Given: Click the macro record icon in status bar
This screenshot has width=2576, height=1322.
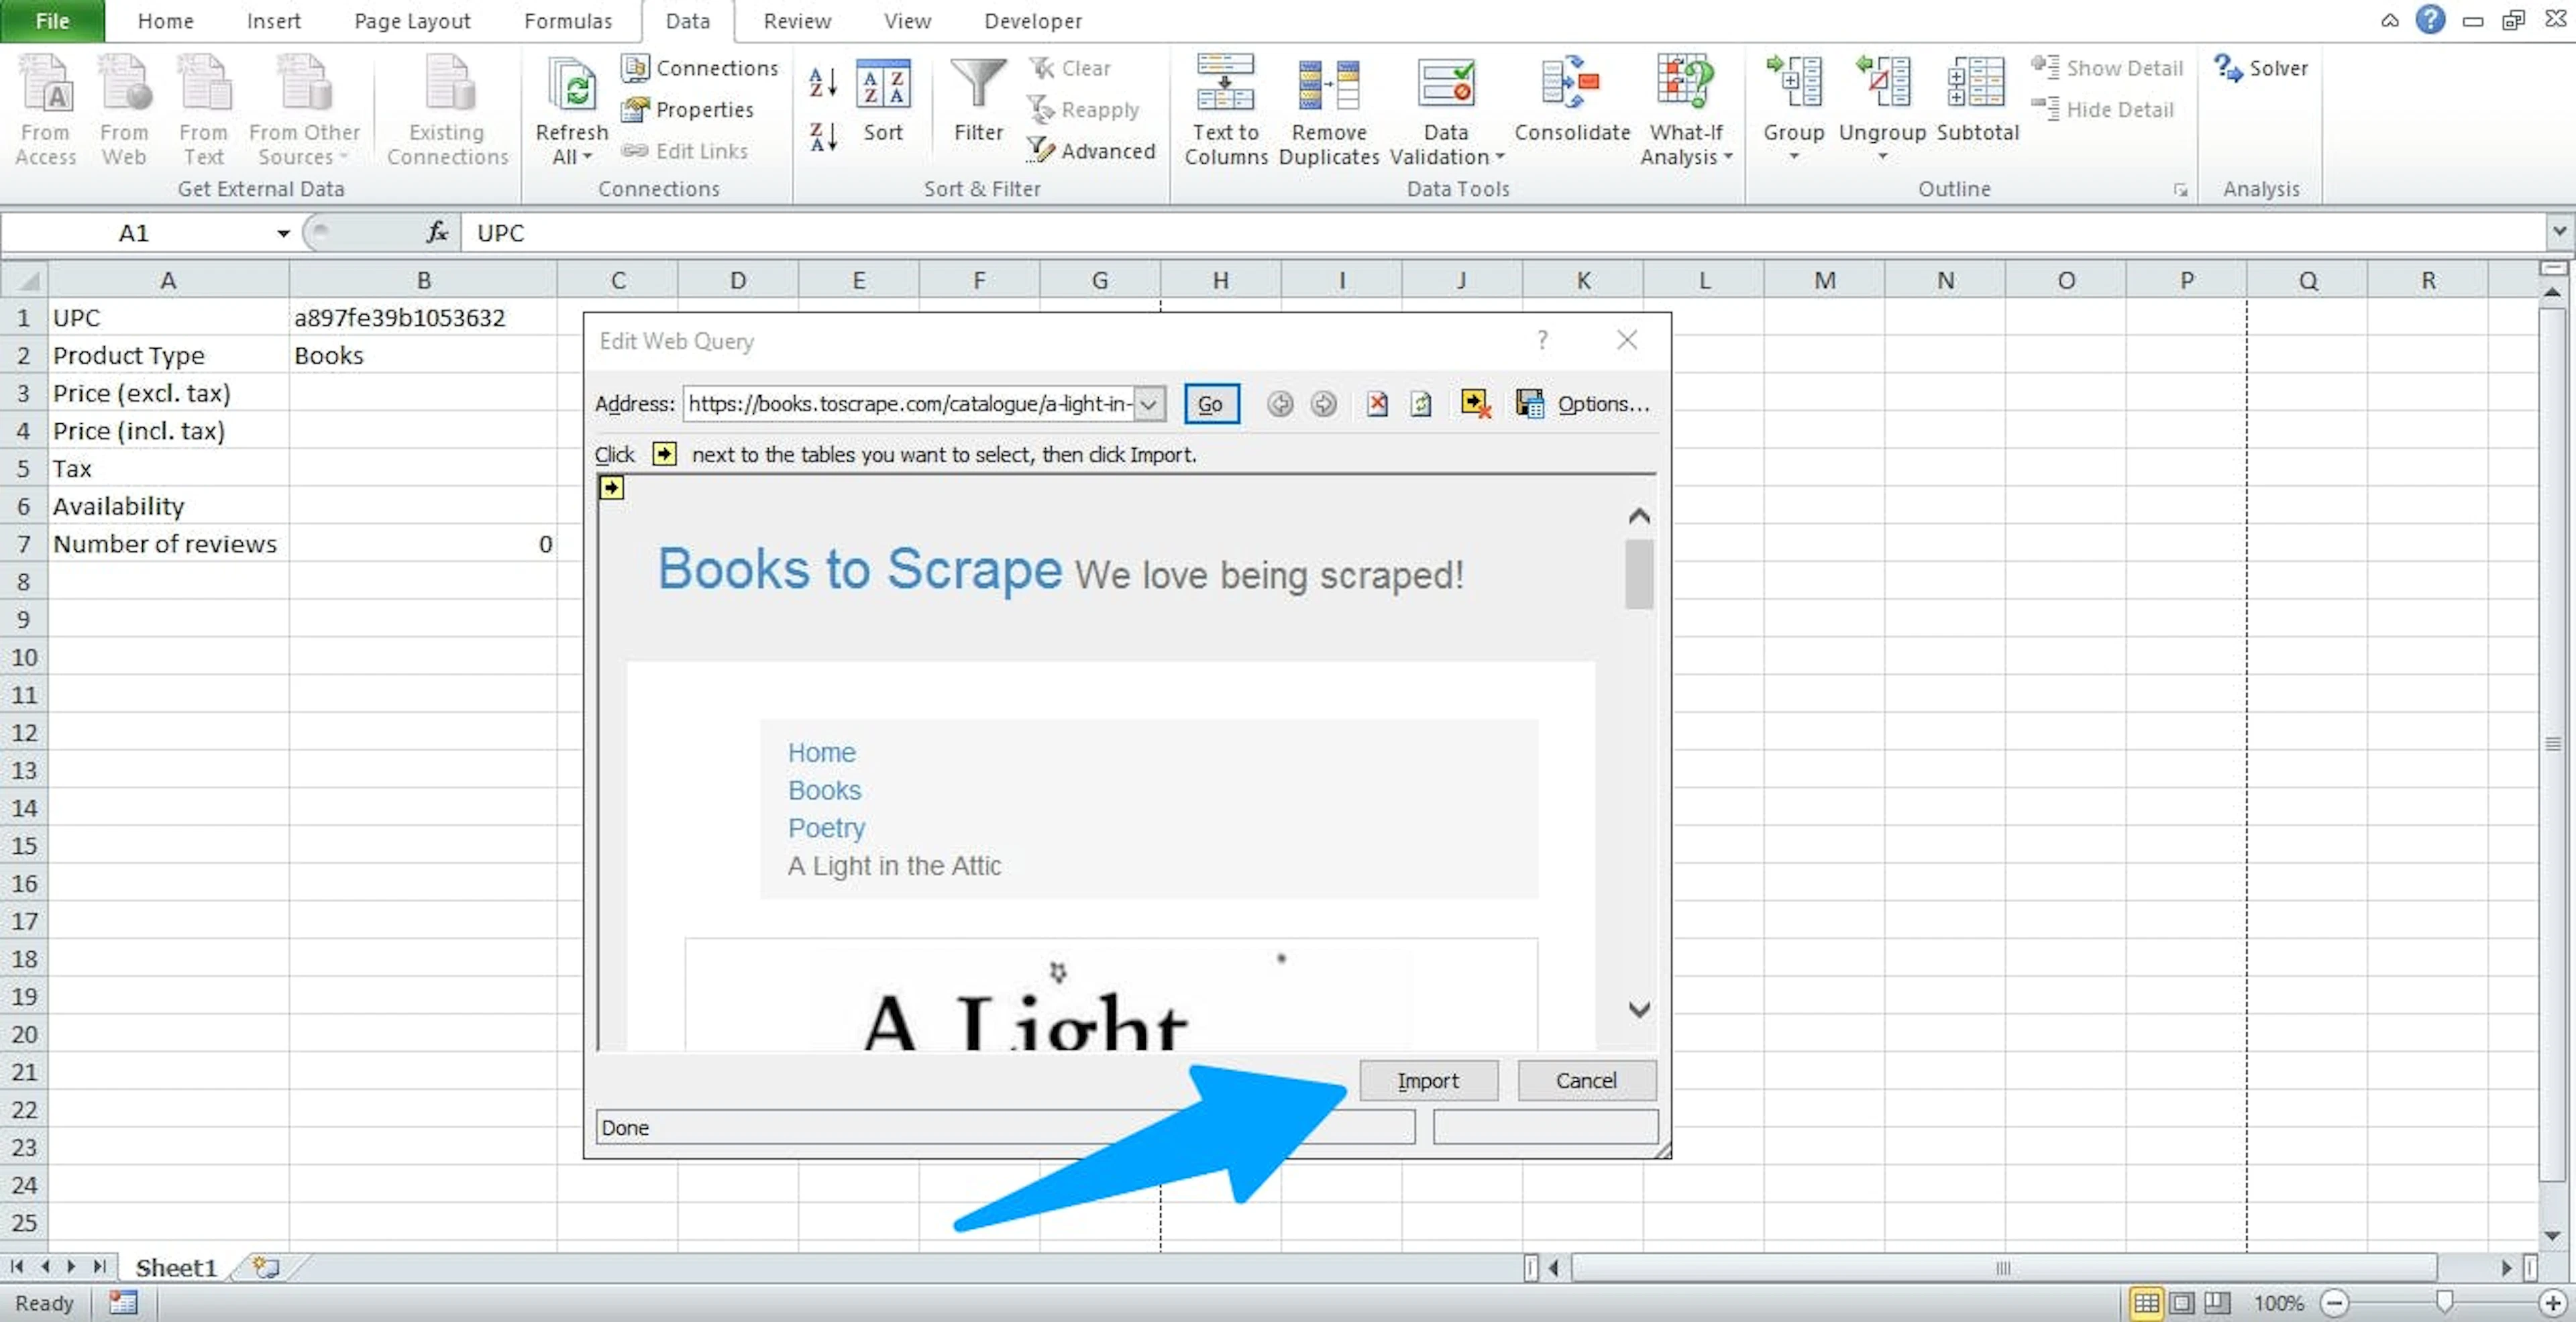Looking at the screenshot, I should coord(123,1302).
